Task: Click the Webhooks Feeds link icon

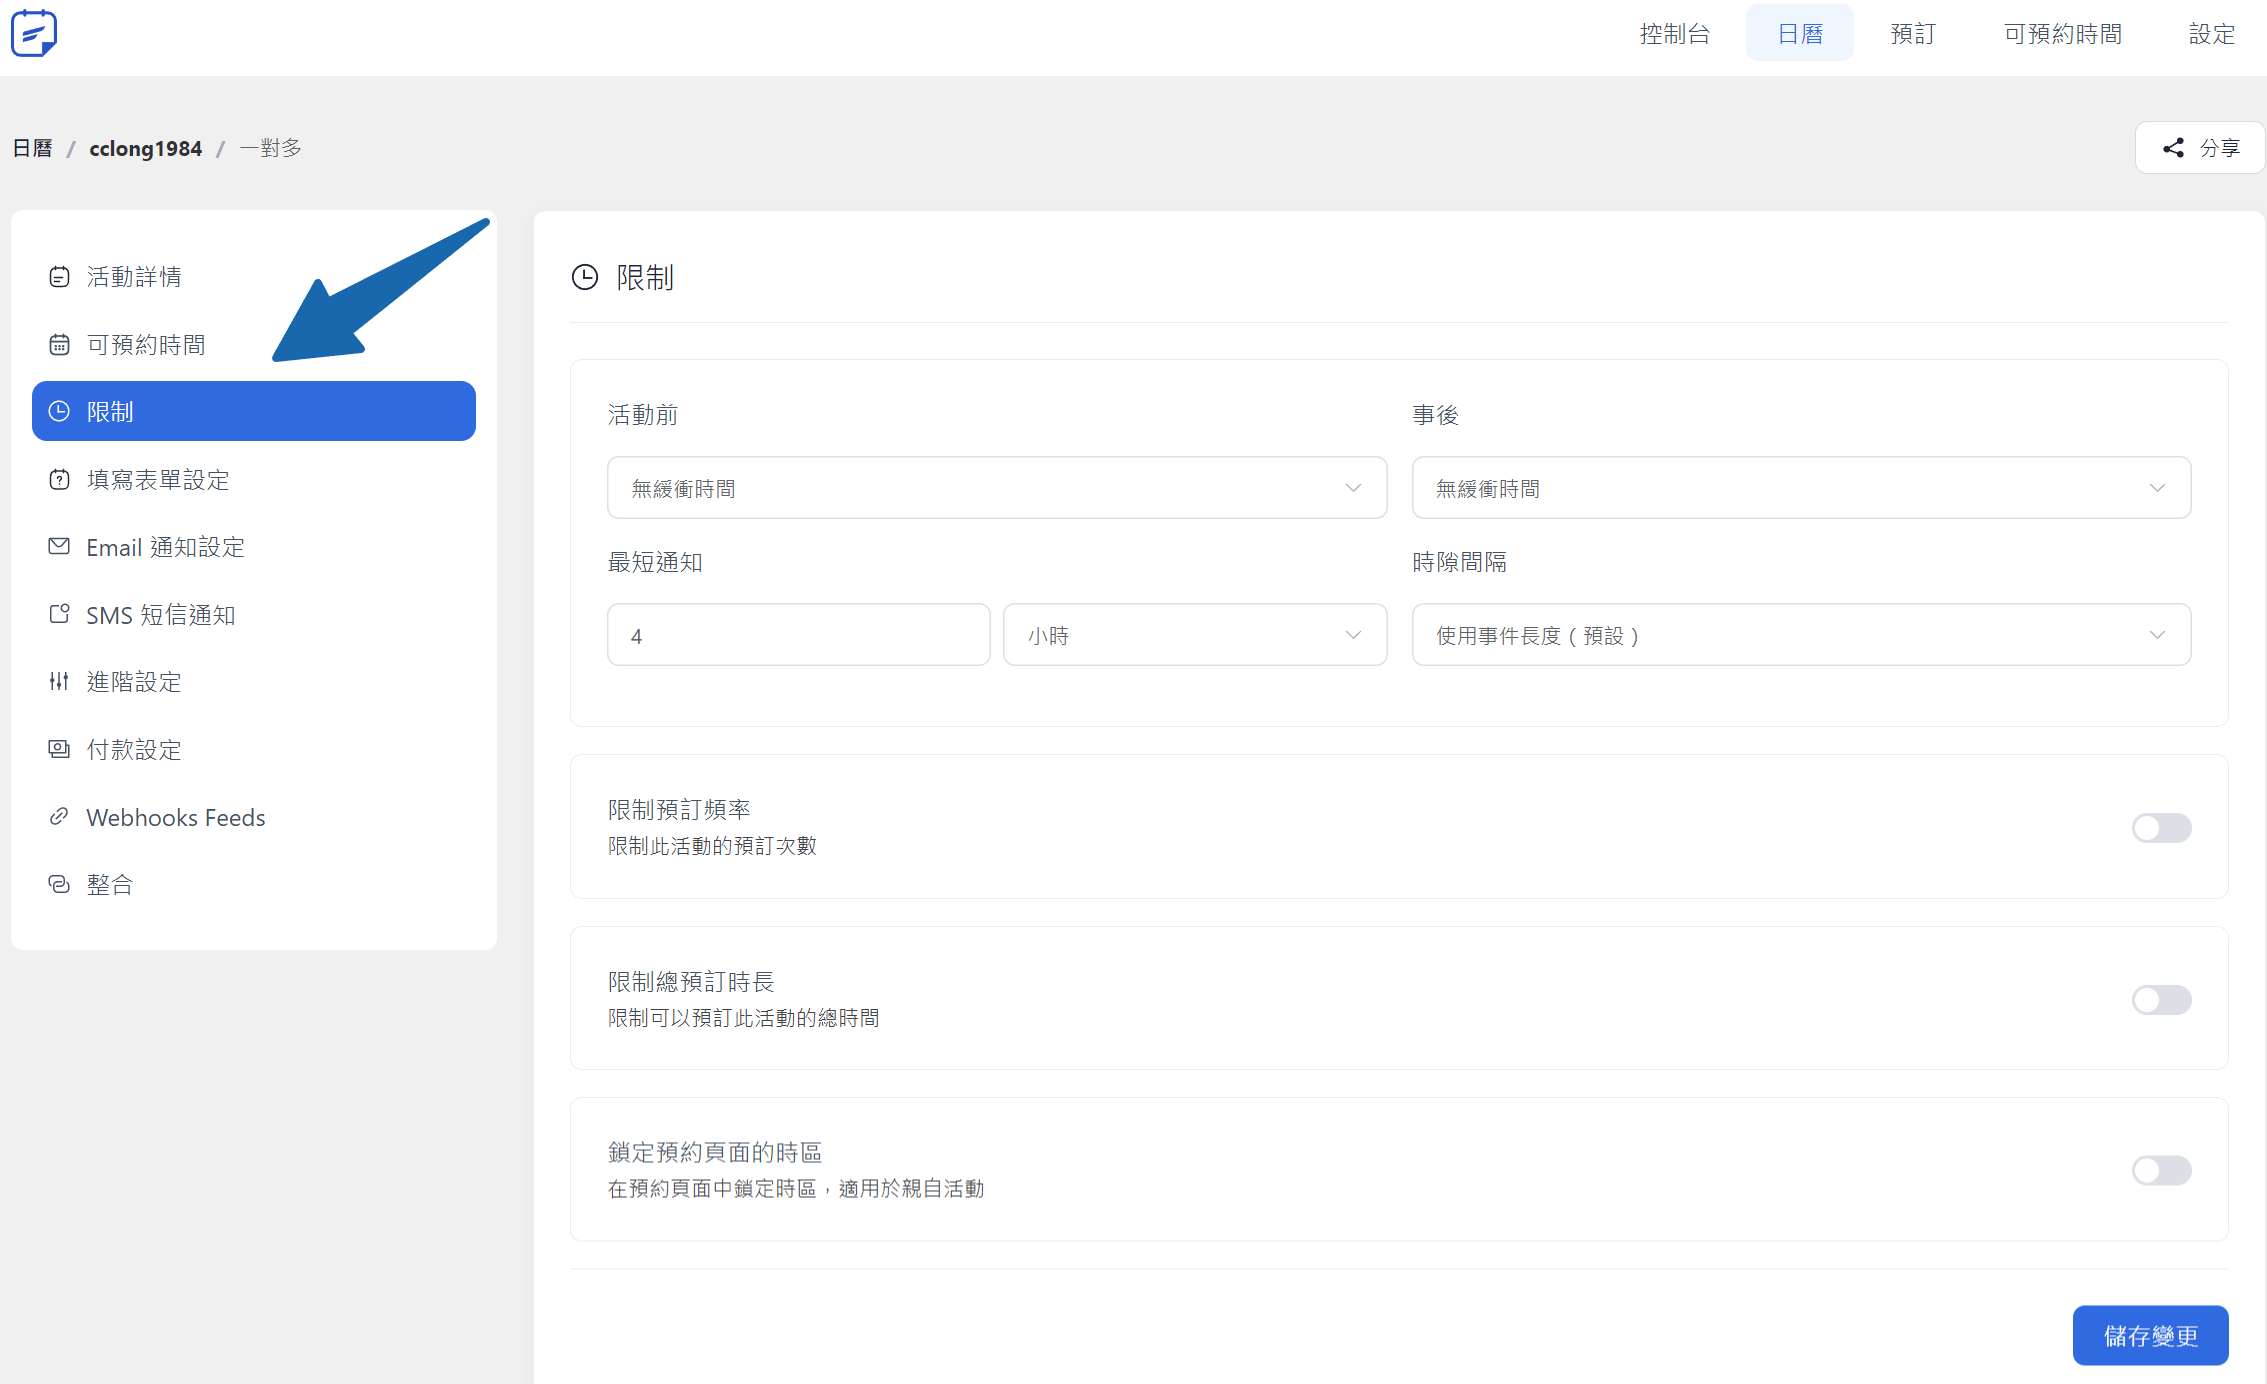Action: (x=59, y=817)
